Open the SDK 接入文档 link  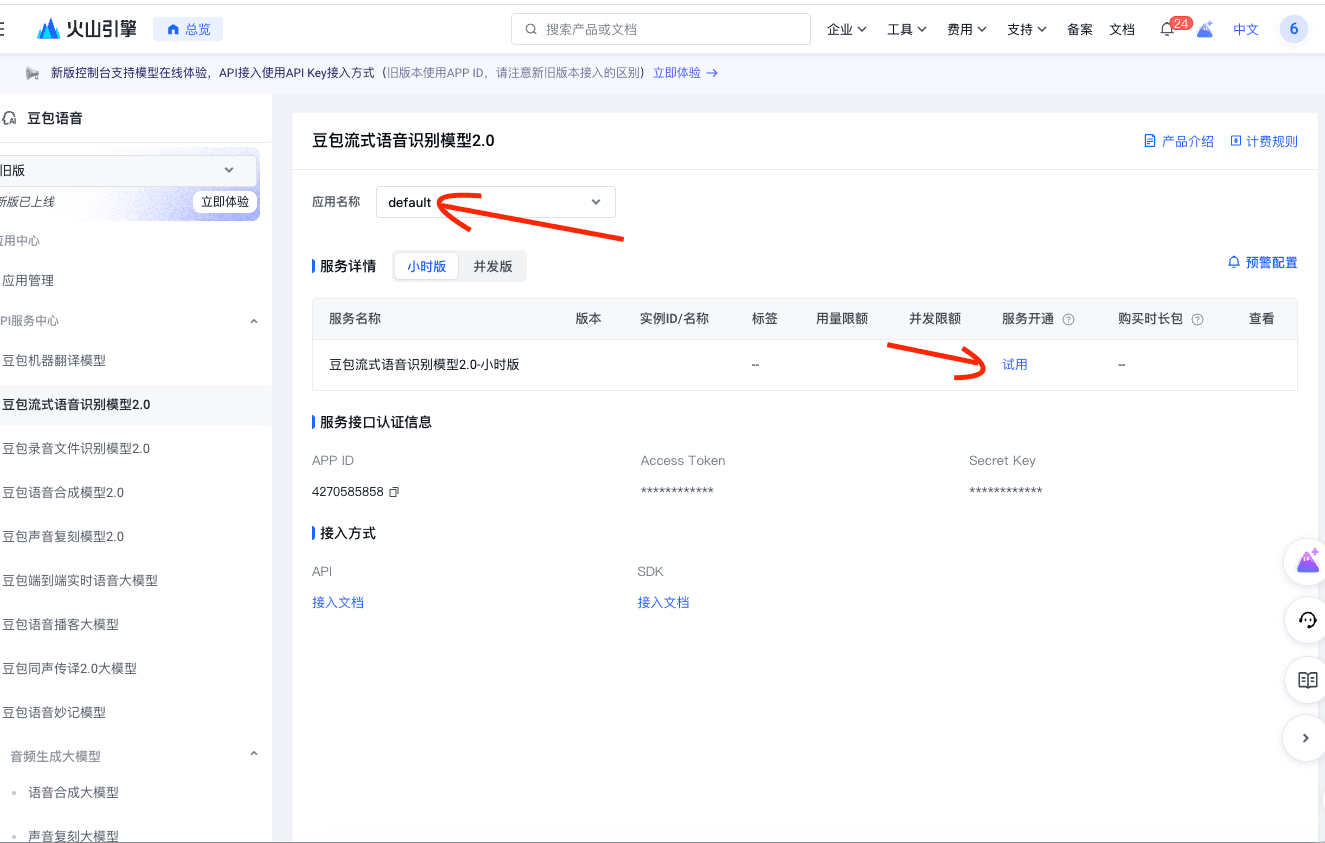664,602
